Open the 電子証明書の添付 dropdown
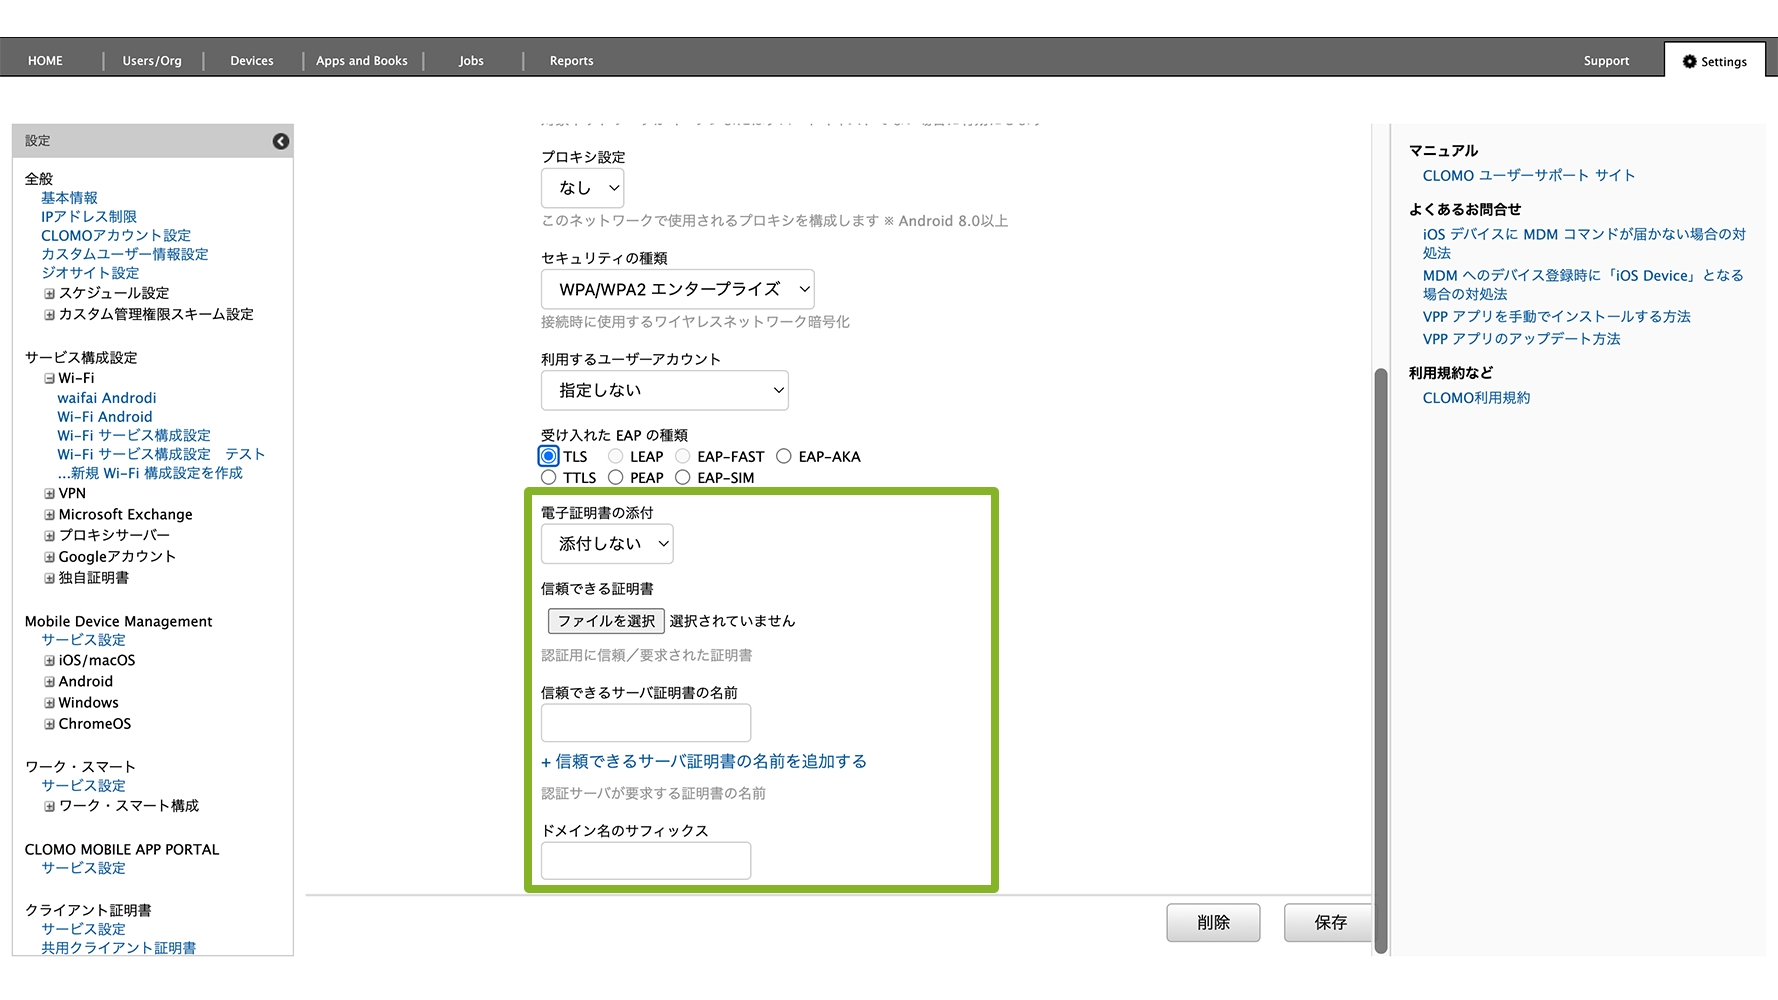The image size is (1778, 1000). pyautogui.click(x=607, y=544)
